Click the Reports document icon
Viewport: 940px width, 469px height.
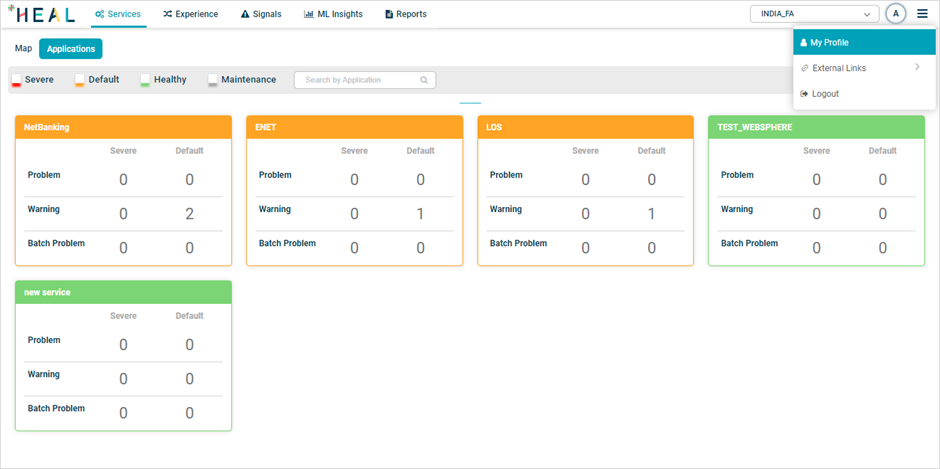389,15
